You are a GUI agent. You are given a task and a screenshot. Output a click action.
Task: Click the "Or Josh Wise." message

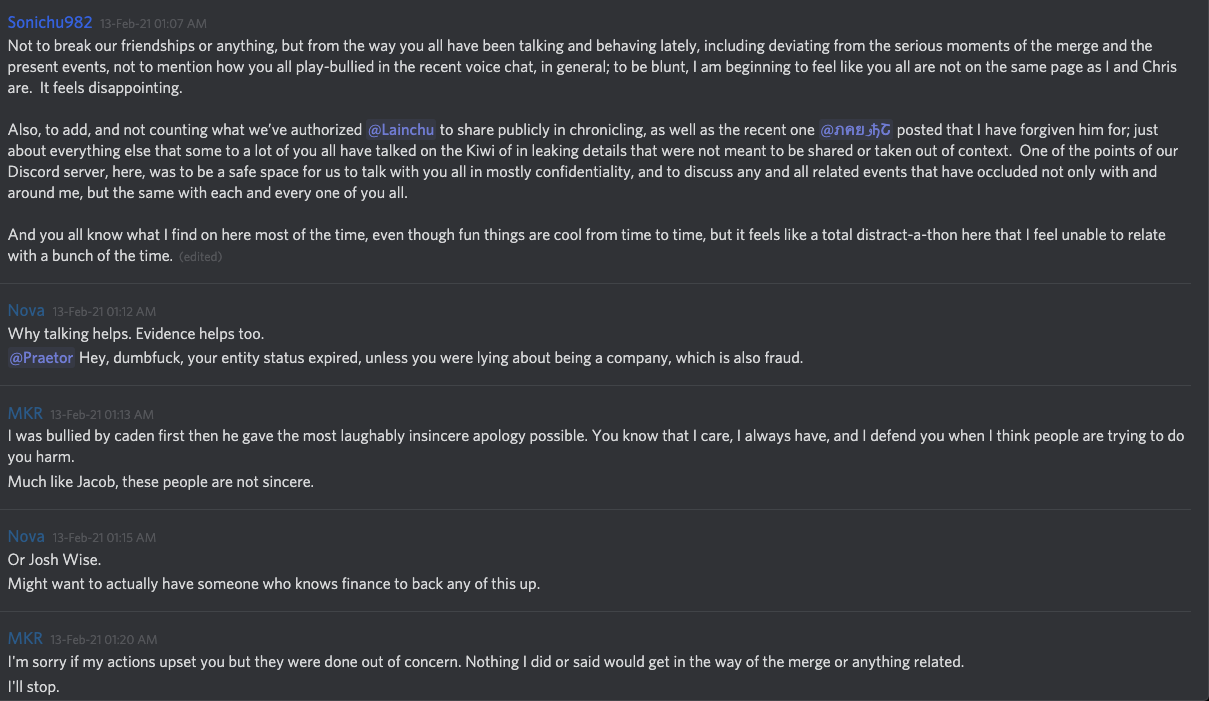55,560
